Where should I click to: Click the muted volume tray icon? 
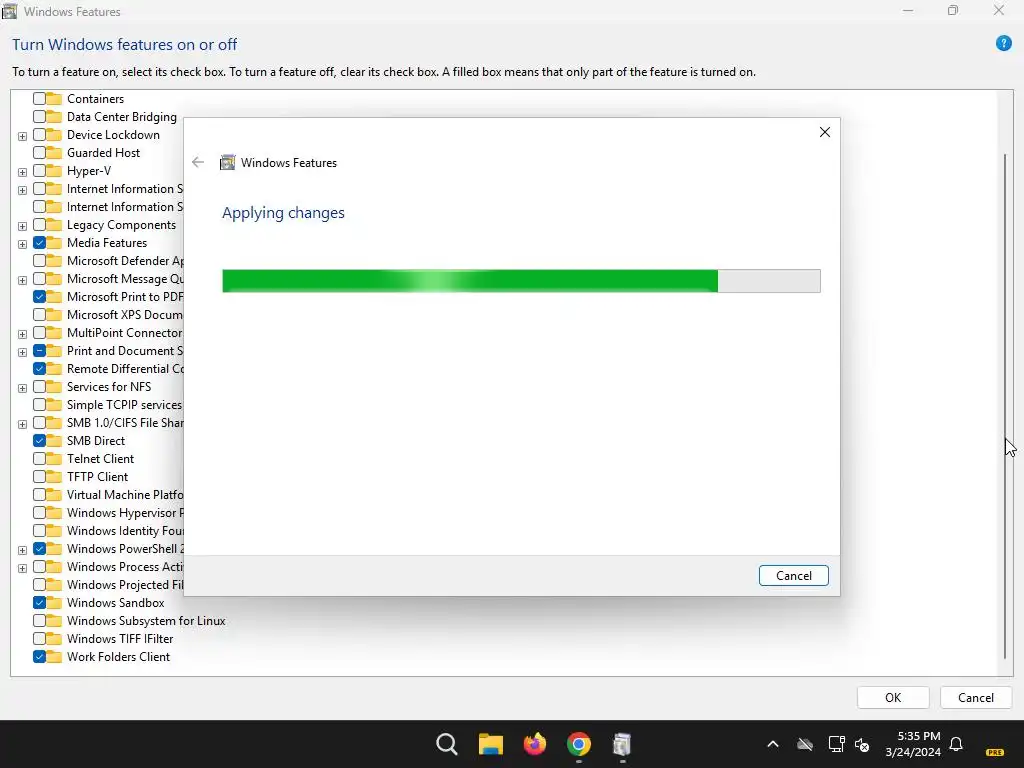click(862, 744)
